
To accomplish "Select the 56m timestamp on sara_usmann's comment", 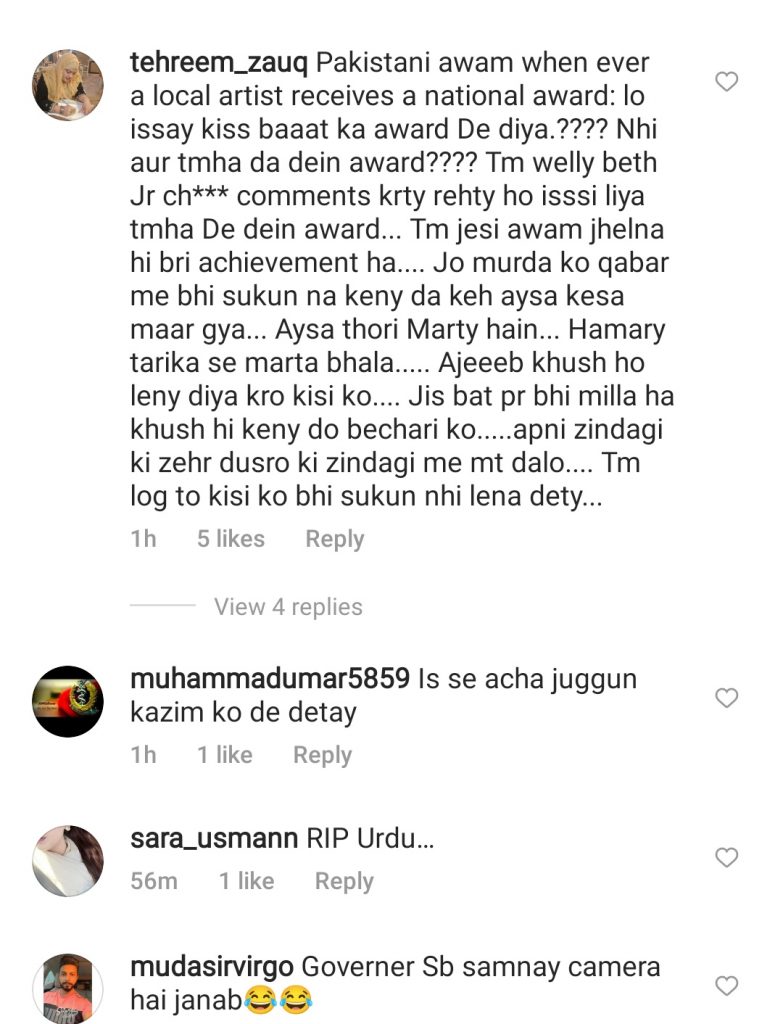I will 153,881.
